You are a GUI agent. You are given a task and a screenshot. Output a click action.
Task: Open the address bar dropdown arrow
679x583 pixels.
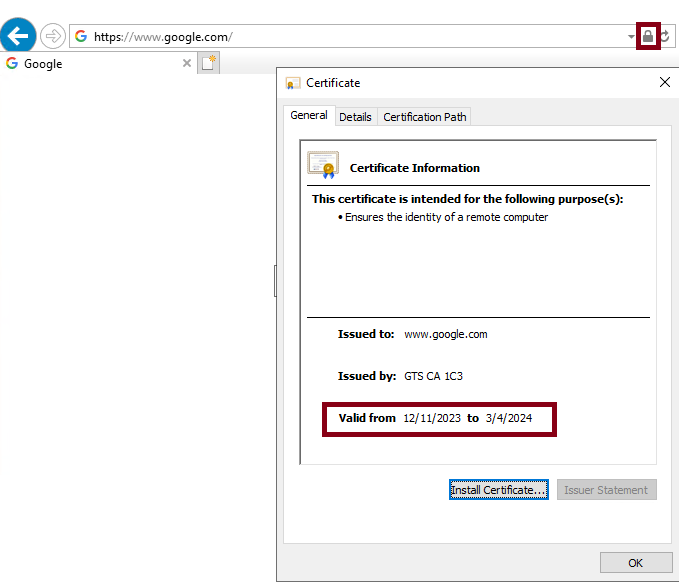point(631,37)
